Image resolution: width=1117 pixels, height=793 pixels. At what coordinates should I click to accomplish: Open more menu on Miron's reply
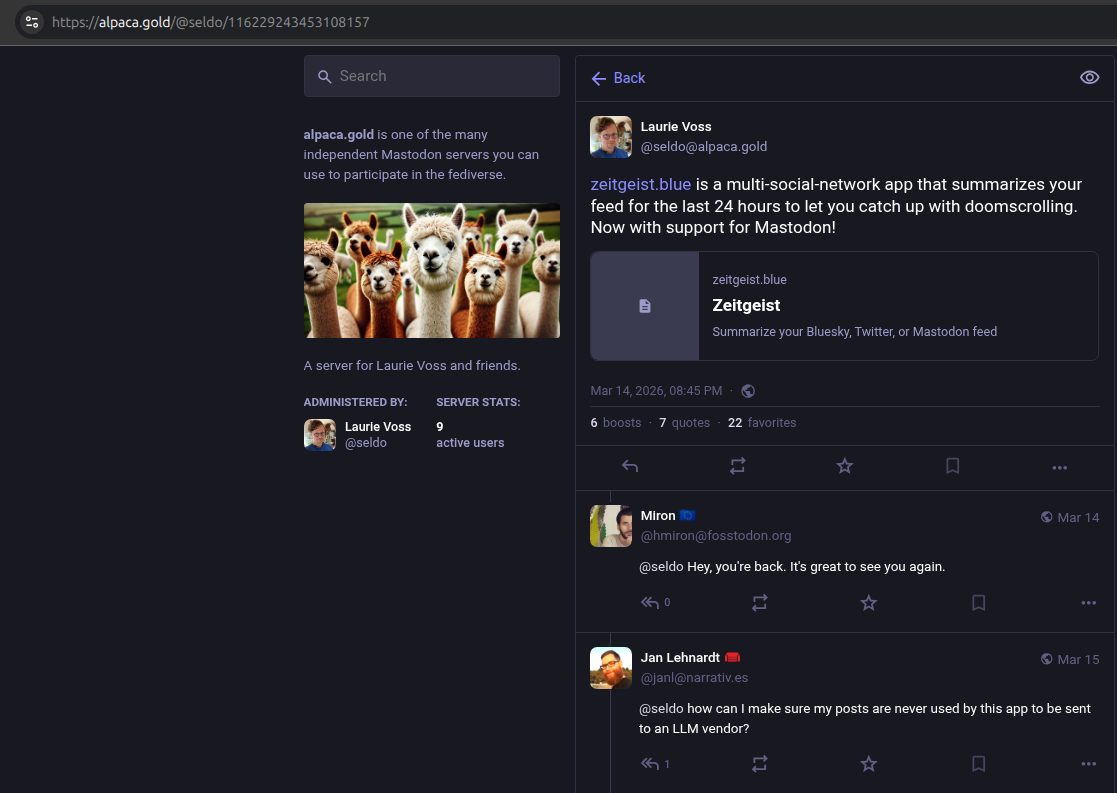pyautogui.click(x=1089, y=603)
